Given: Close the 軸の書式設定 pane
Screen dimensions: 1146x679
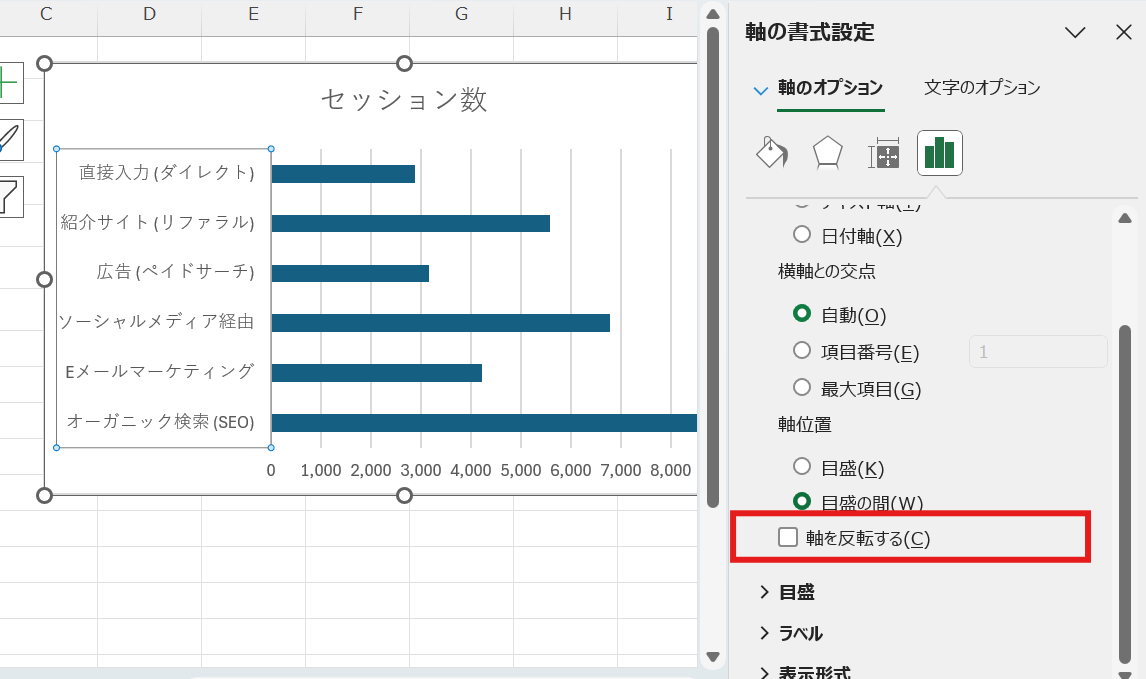Looking at the screenshot, I should click(x=1124, y=32).
